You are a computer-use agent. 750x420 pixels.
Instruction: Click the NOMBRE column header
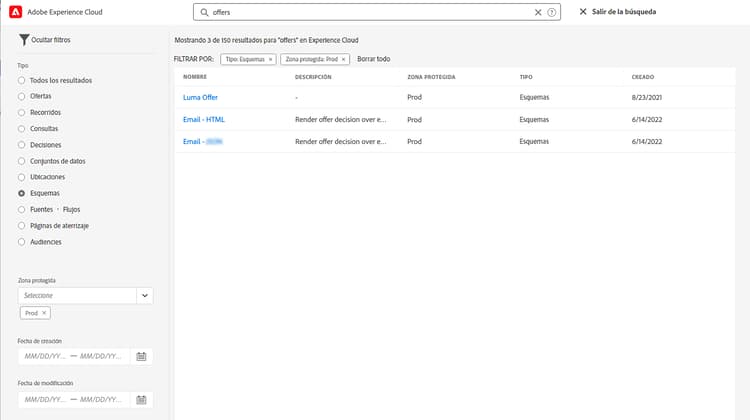[x=195, y=77]
